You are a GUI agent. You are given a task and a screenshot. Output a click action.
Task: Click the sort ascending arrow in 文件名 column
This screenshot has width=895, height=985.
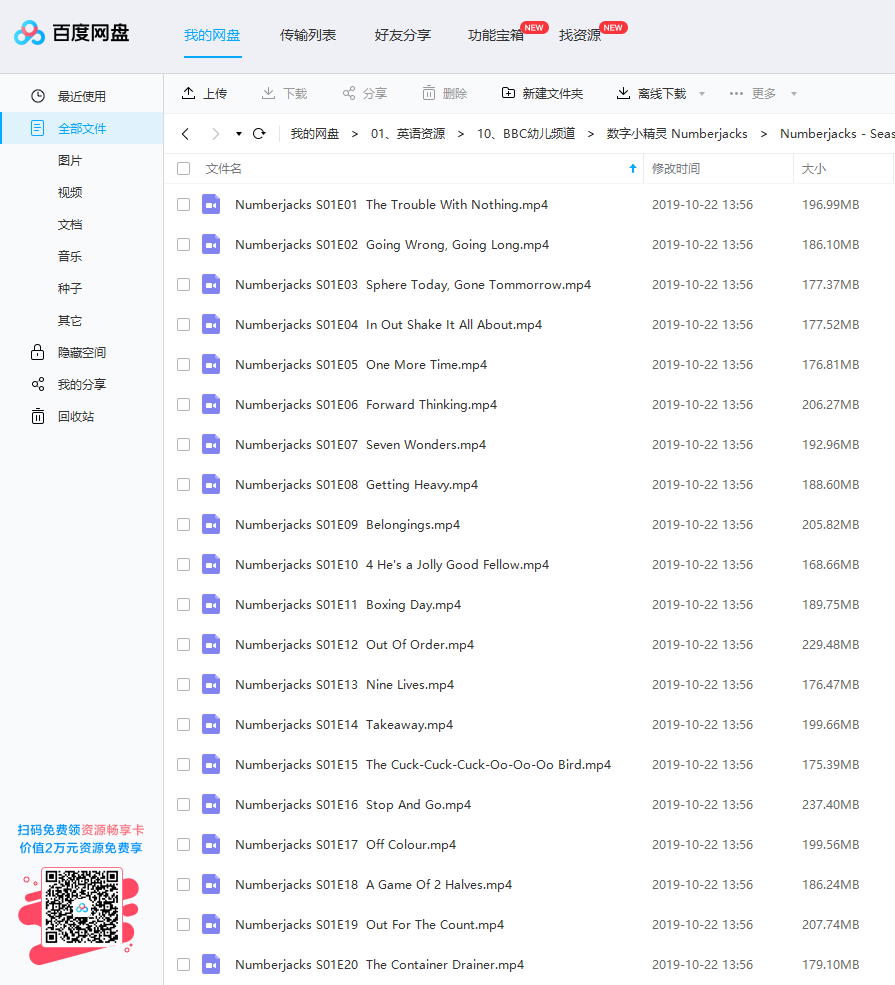tap(633, 168)
